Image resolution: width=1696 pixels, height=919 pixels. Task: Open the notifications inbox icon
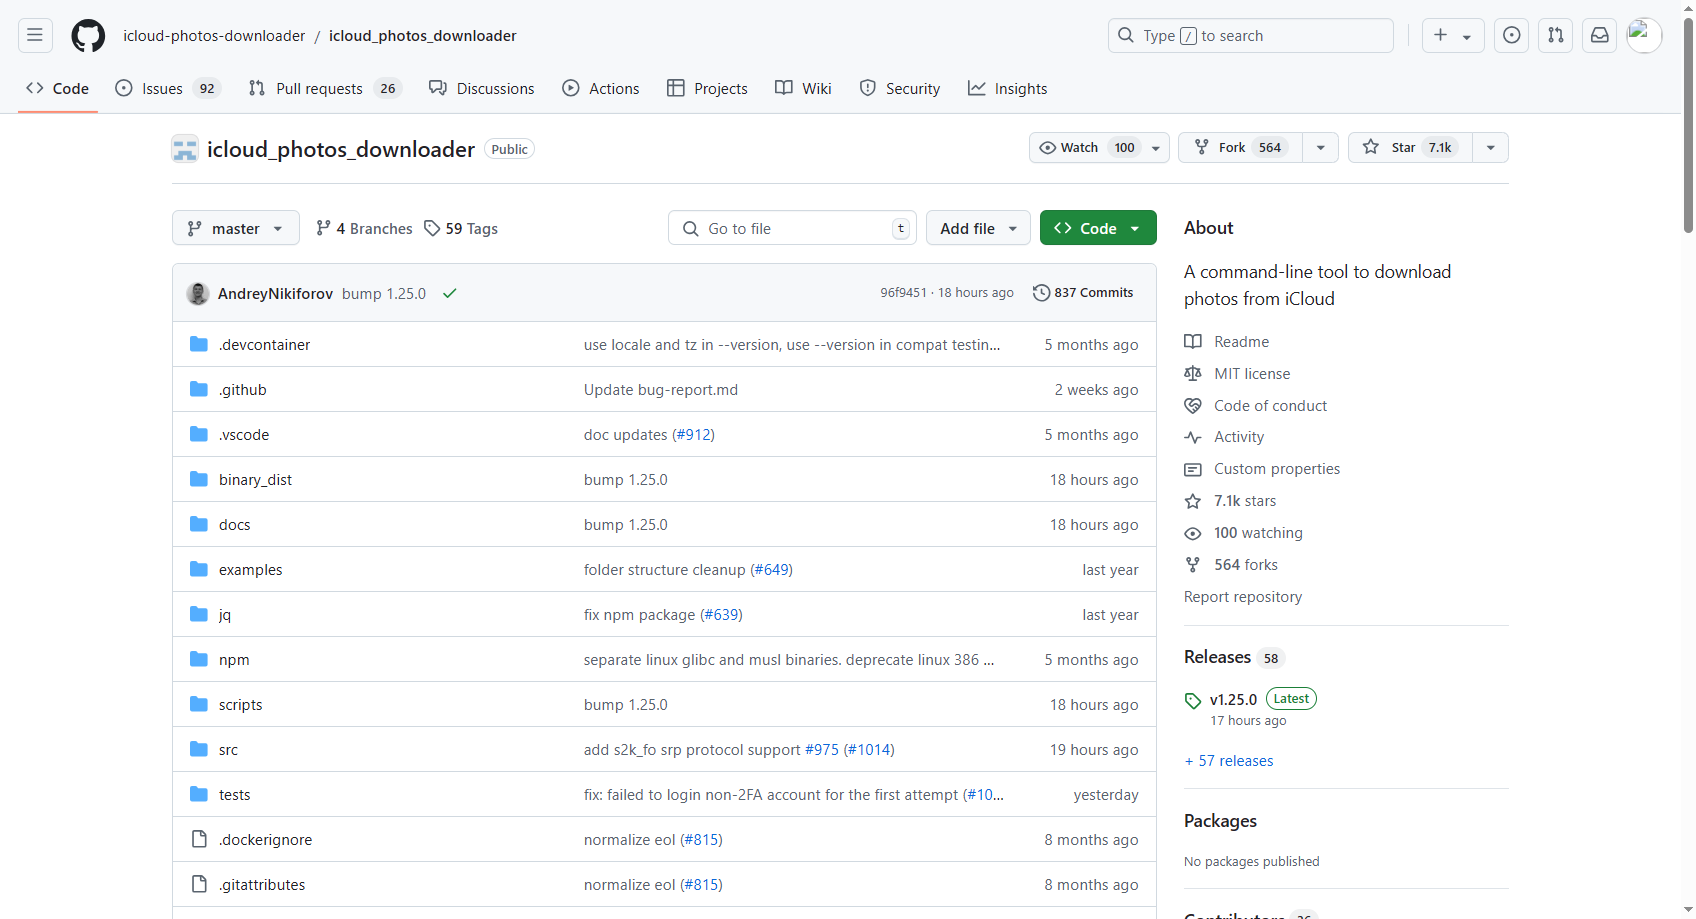[x=1600, y=36]
